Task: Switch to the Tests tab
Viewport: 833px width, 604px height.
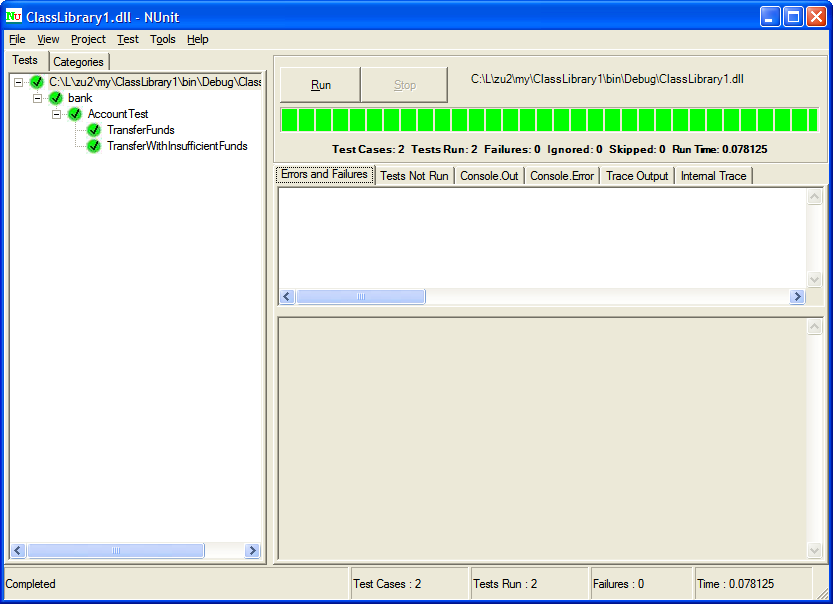Action: pyautogui.click(x=26, y=60)
